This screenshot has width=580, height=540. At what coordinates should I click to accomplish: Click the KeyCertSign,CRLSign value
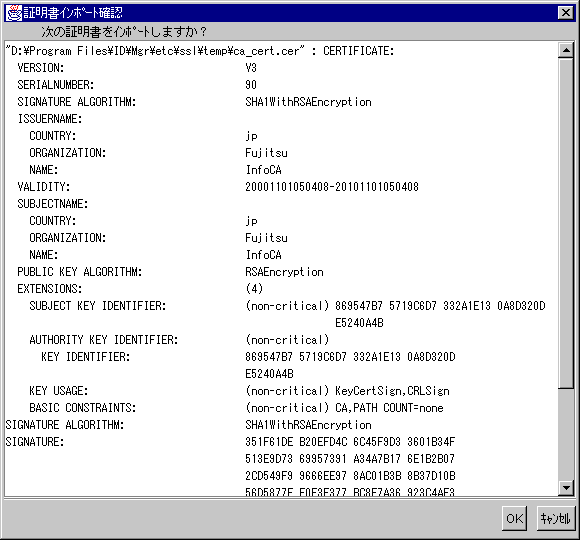pos(392,391)
